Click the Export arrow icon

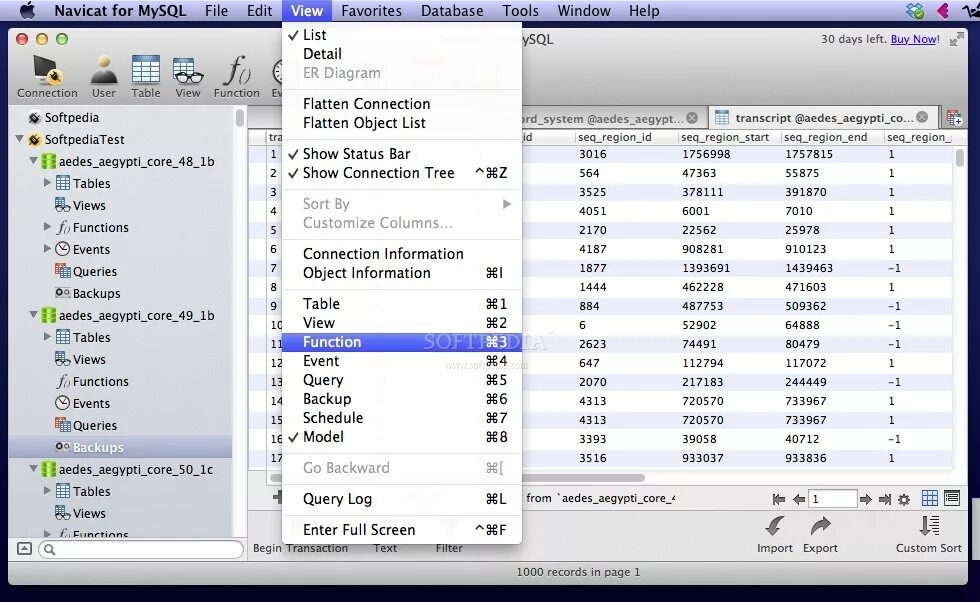tap(820, 526)
